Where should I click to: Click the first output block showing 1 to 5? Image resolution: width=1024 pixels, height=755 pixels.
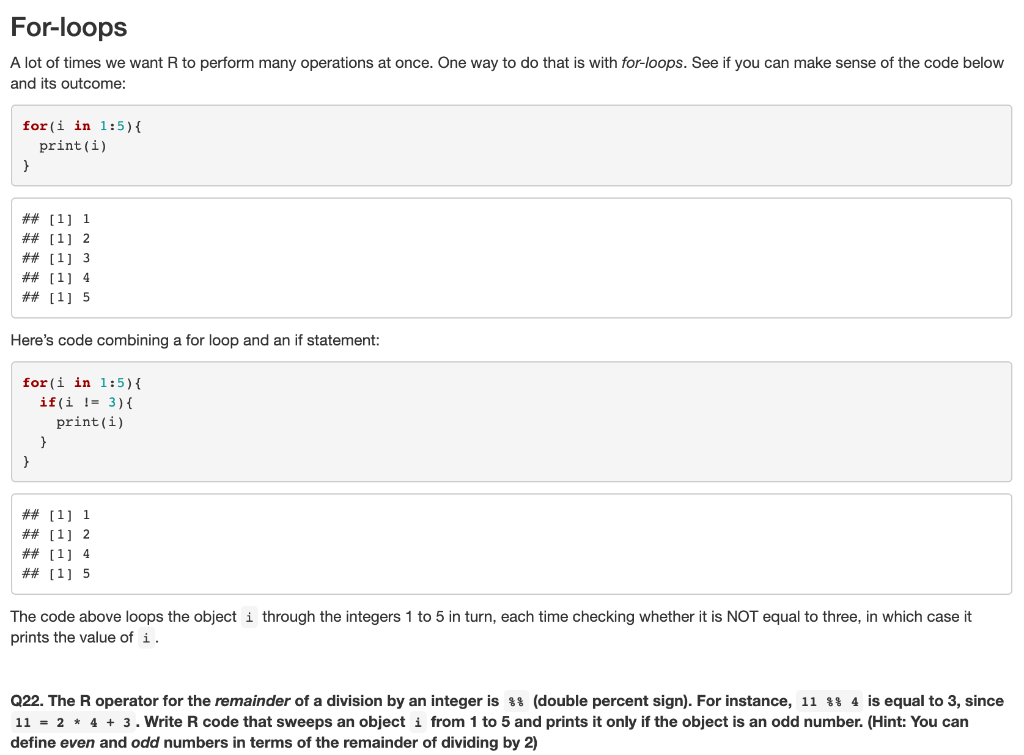[x=511, y=258]
